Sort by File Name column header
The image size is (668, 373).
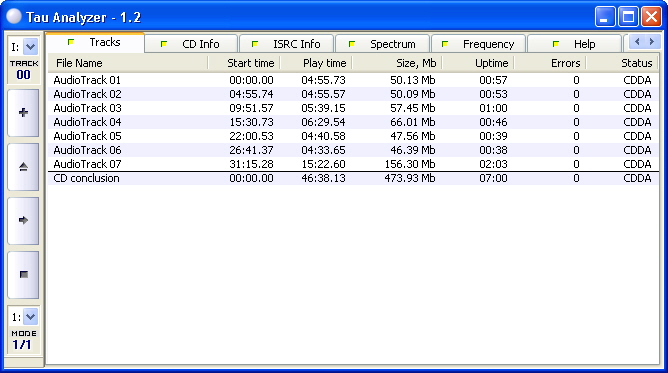click(x=127, y=63)
